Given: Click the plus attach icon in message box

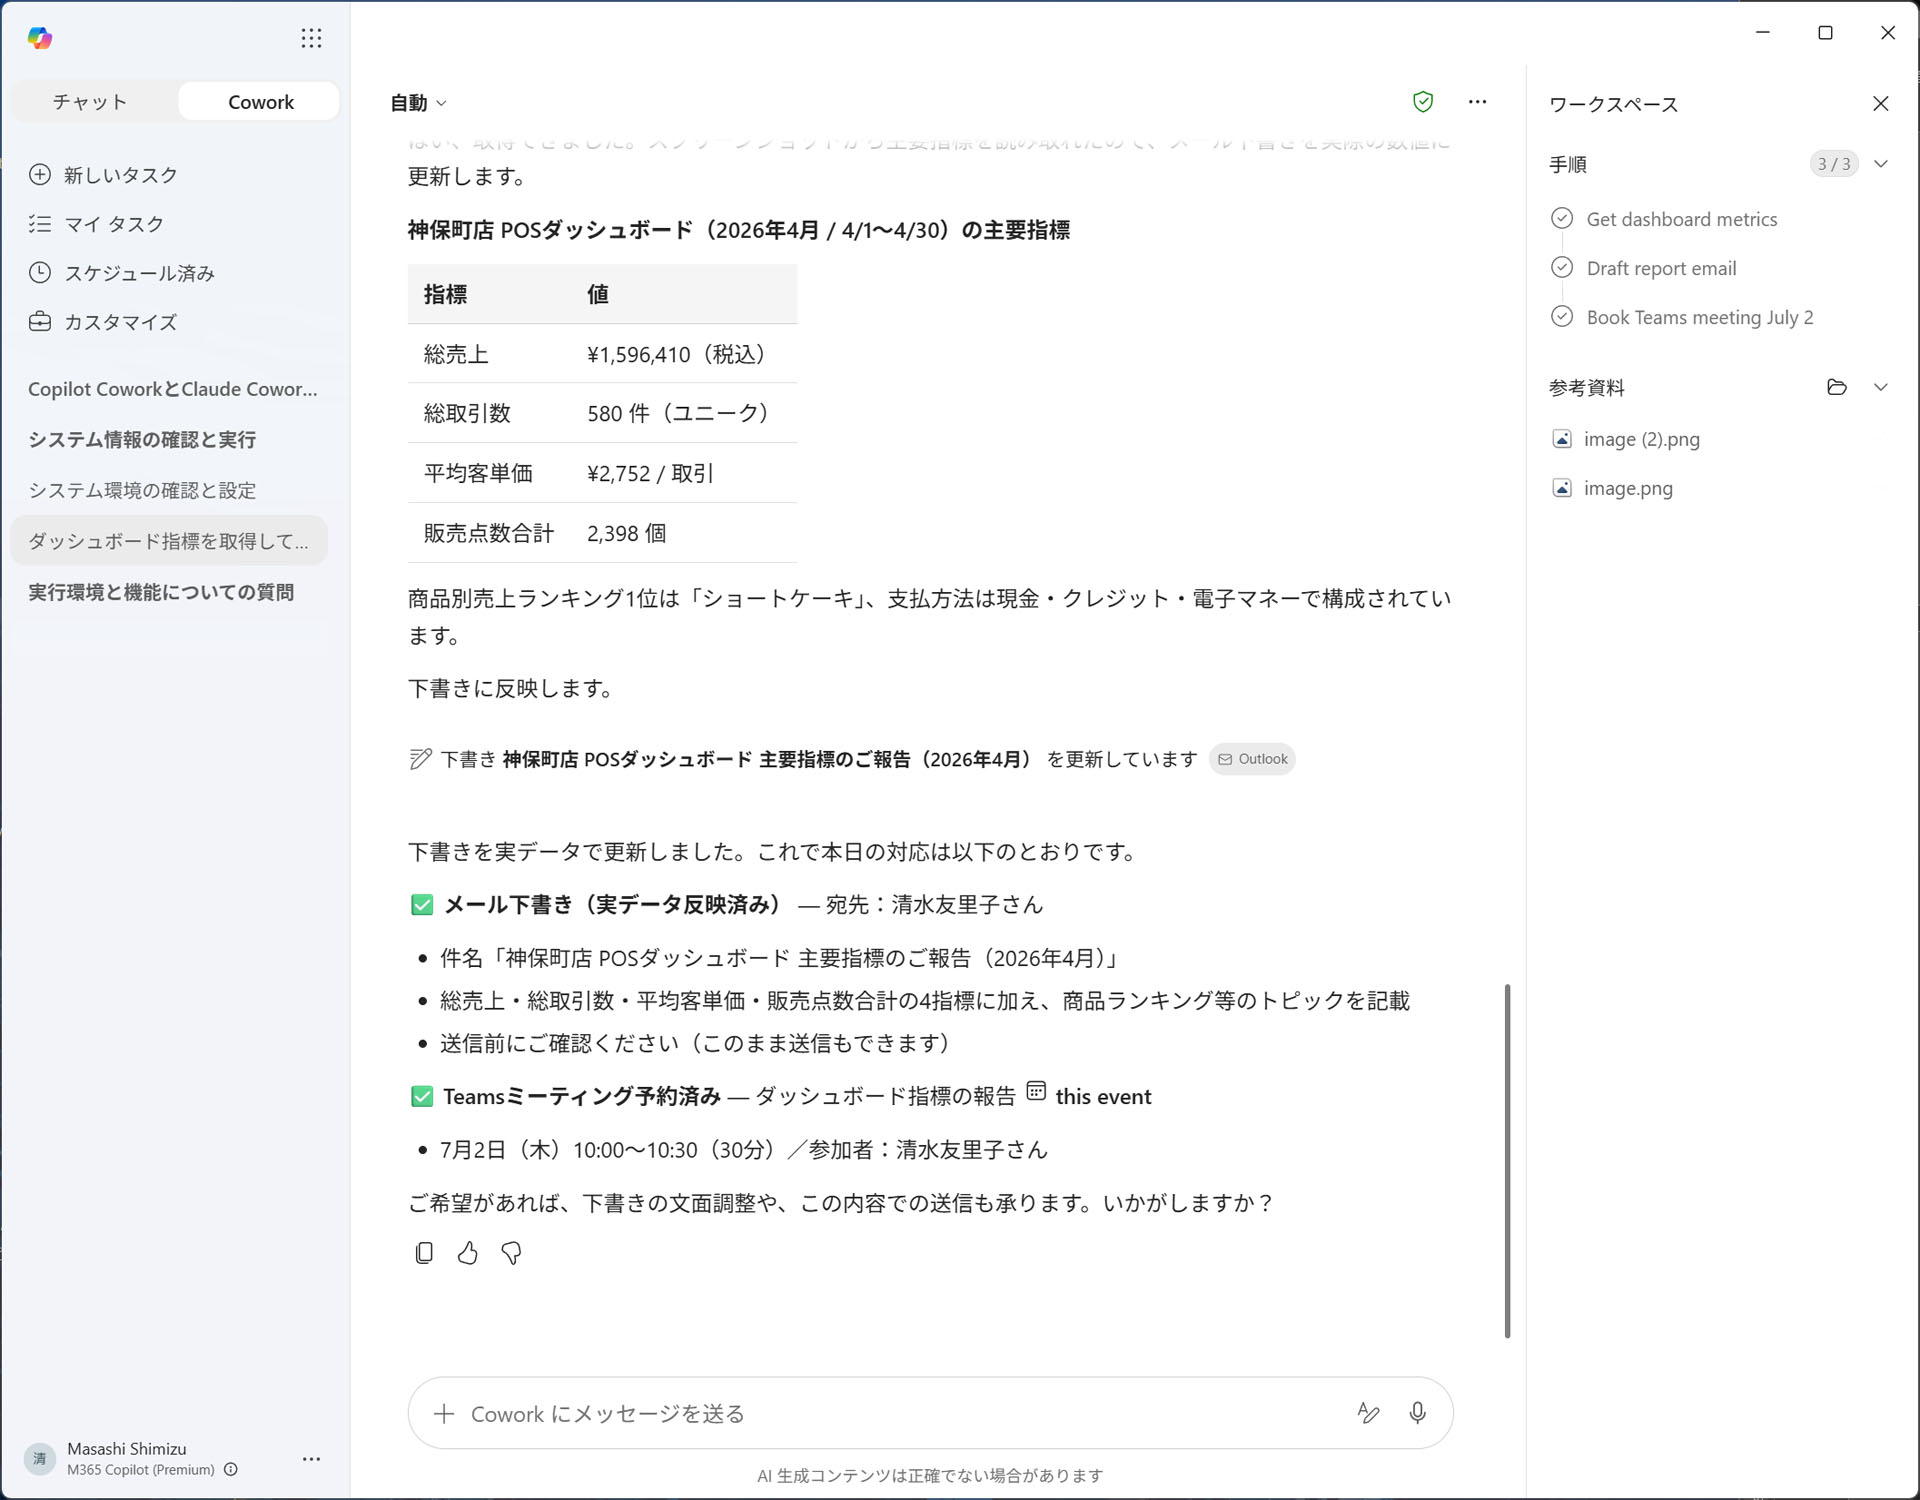Looking at the screenshot, I should (443, 1413).
